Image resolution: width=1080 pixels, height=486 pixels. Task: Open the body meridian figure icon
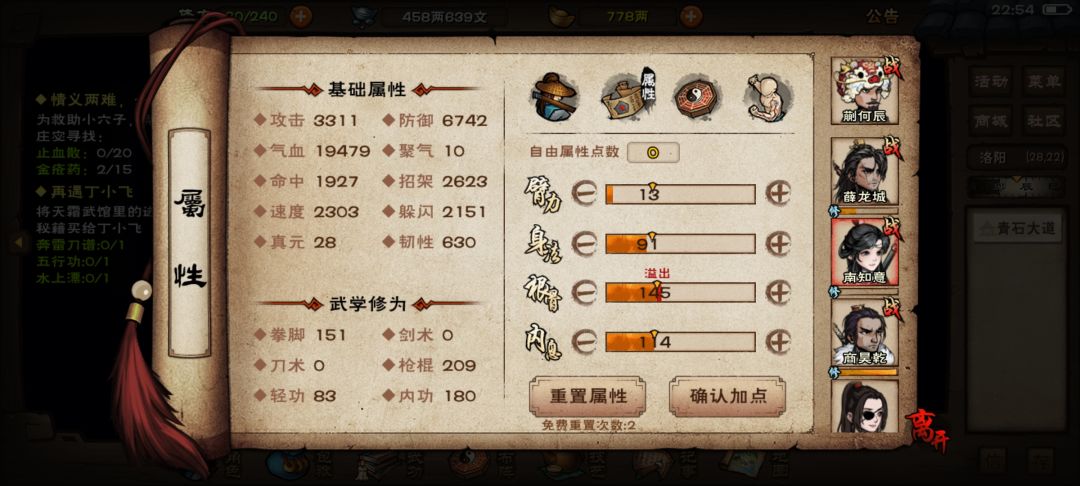tap(767, 97)
